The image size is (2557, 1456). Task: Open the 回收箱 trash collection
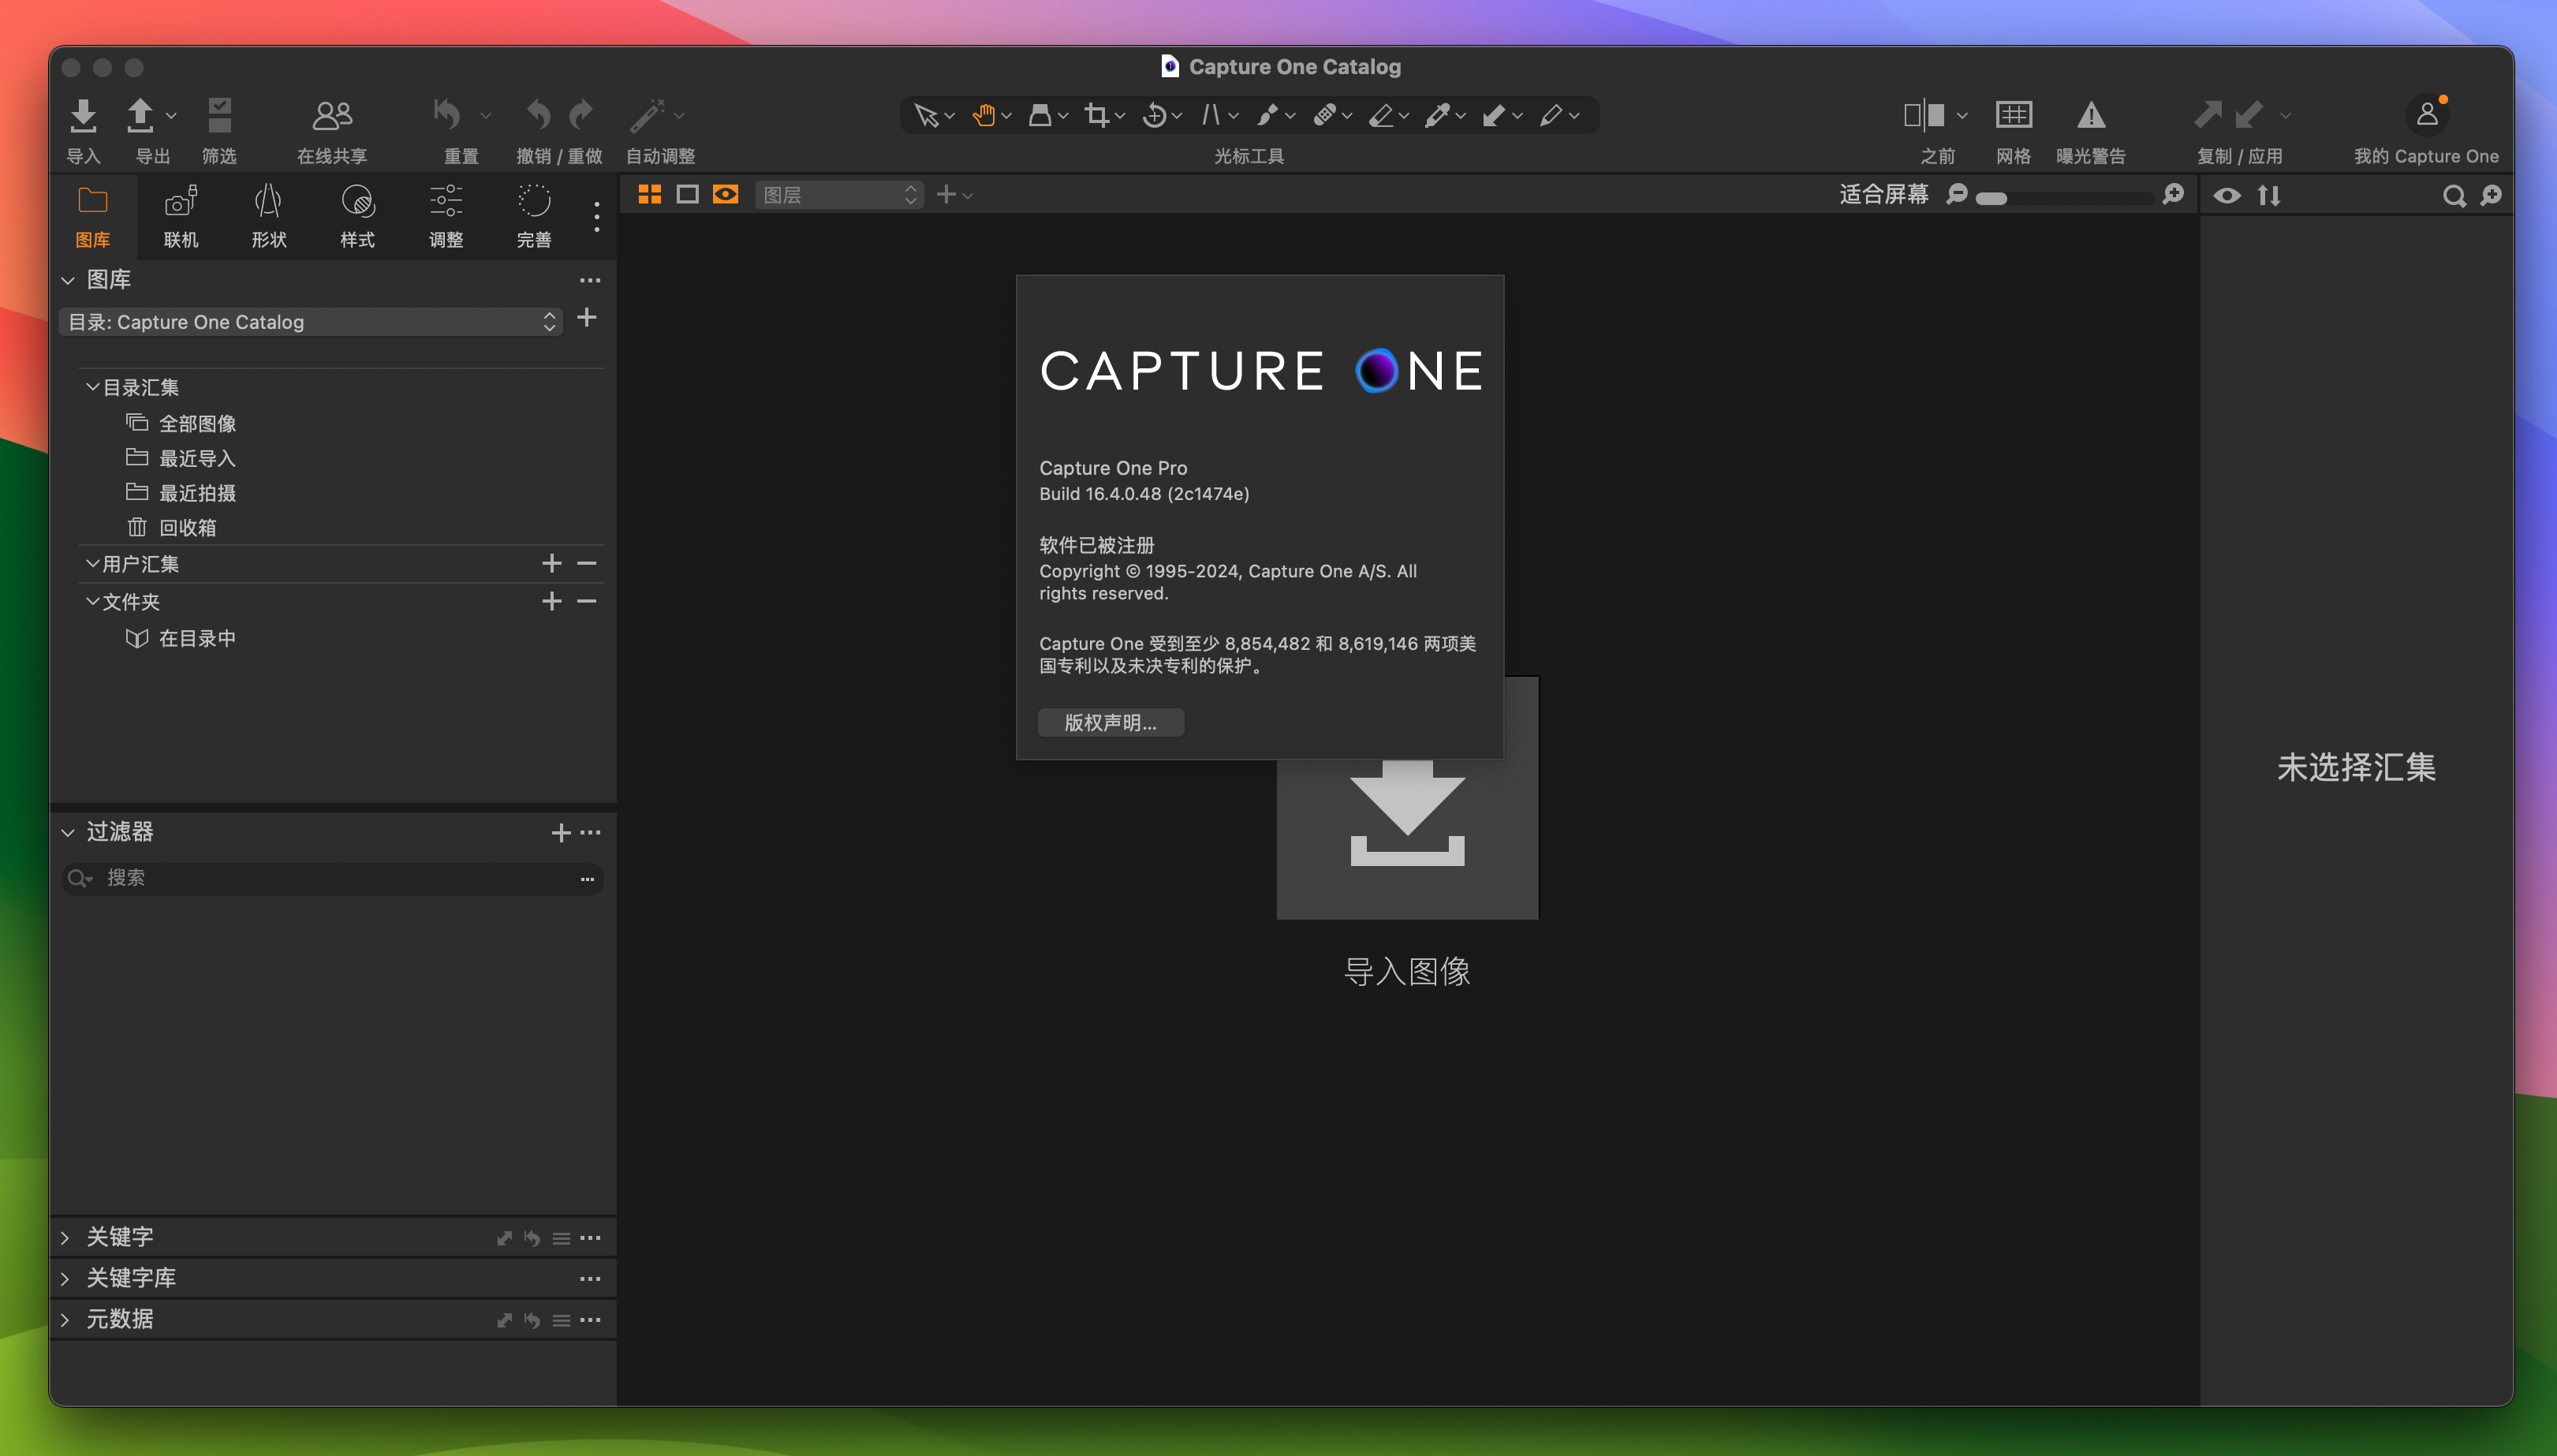coord(172,528)
